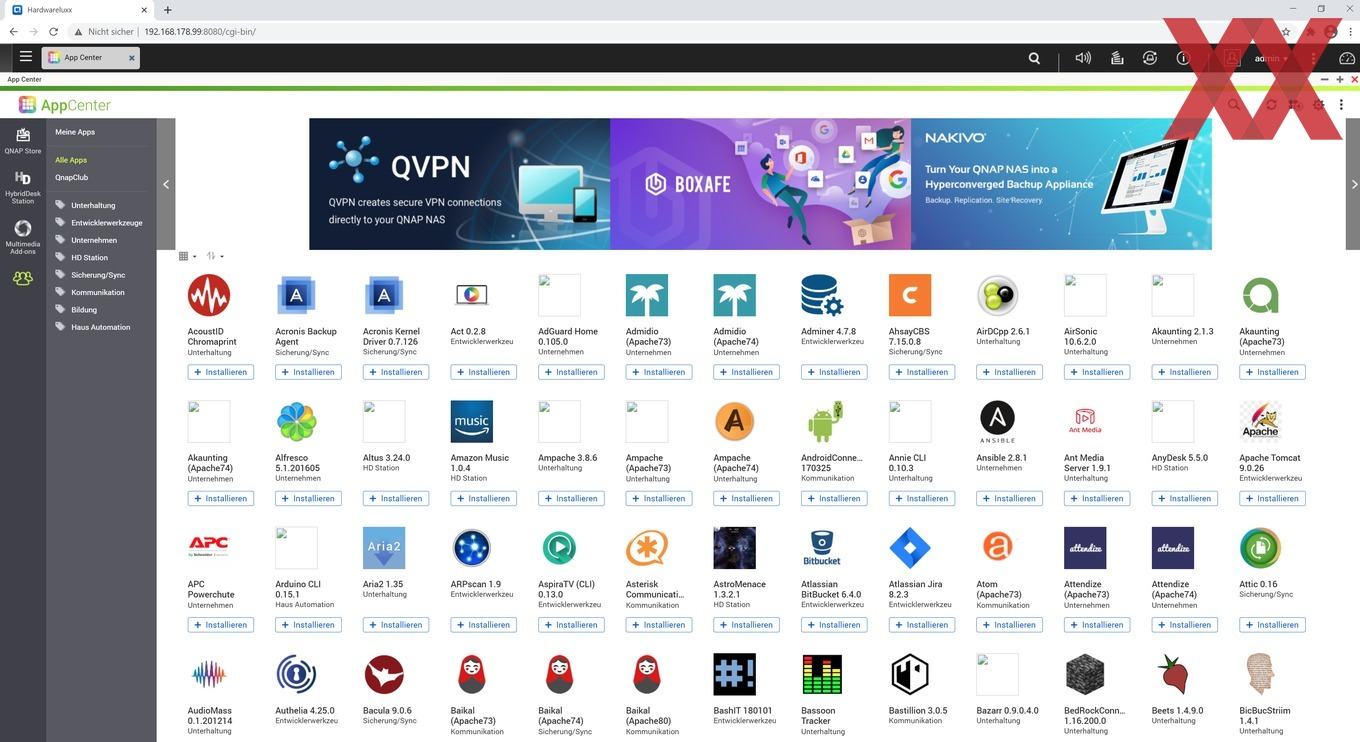Click the Bassoon Tracker icon
Viewport: 1360px width, 742px height.
coord(822,675)
